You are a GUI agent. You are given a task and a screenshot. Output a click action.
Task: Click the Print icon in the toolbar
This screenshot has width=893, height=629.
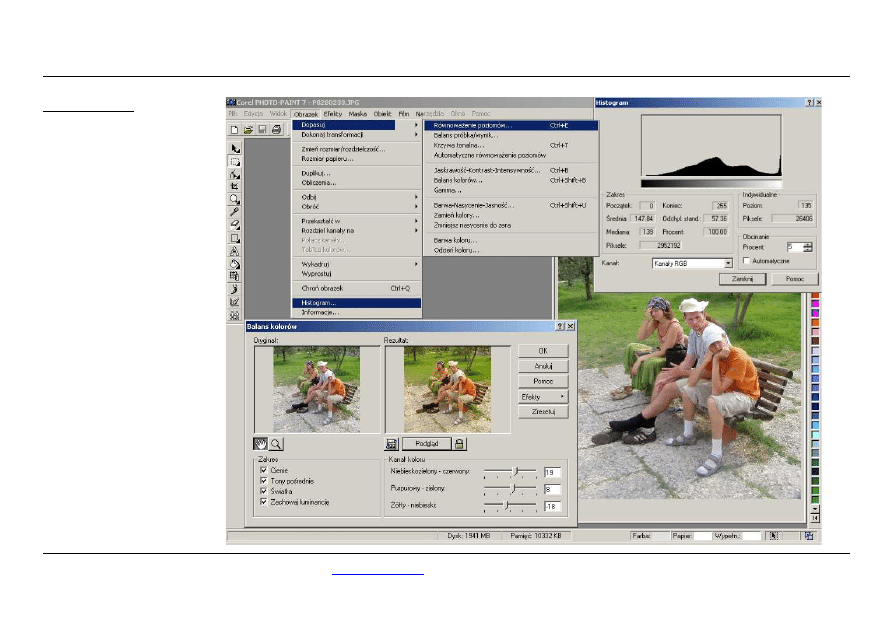click(x=276, y=130)
